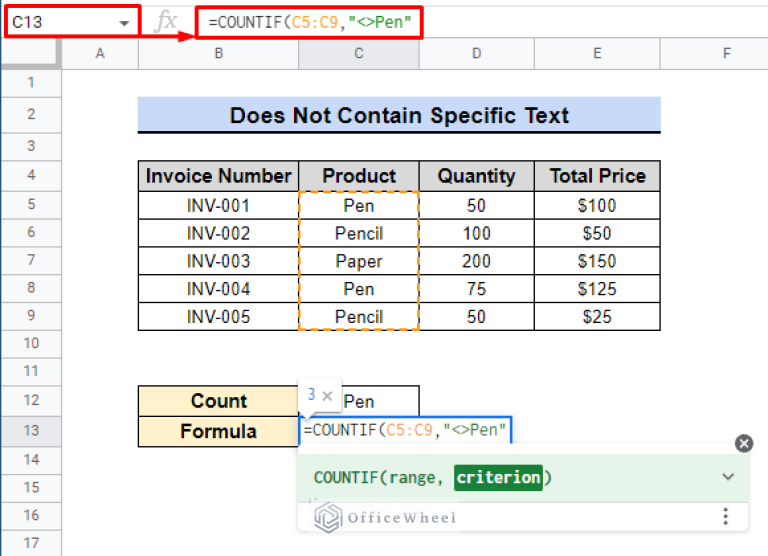Select the Paper cell in Product column
Image resolution: width=768 pixels, height=556 pixels.
(x=358, y=261)
